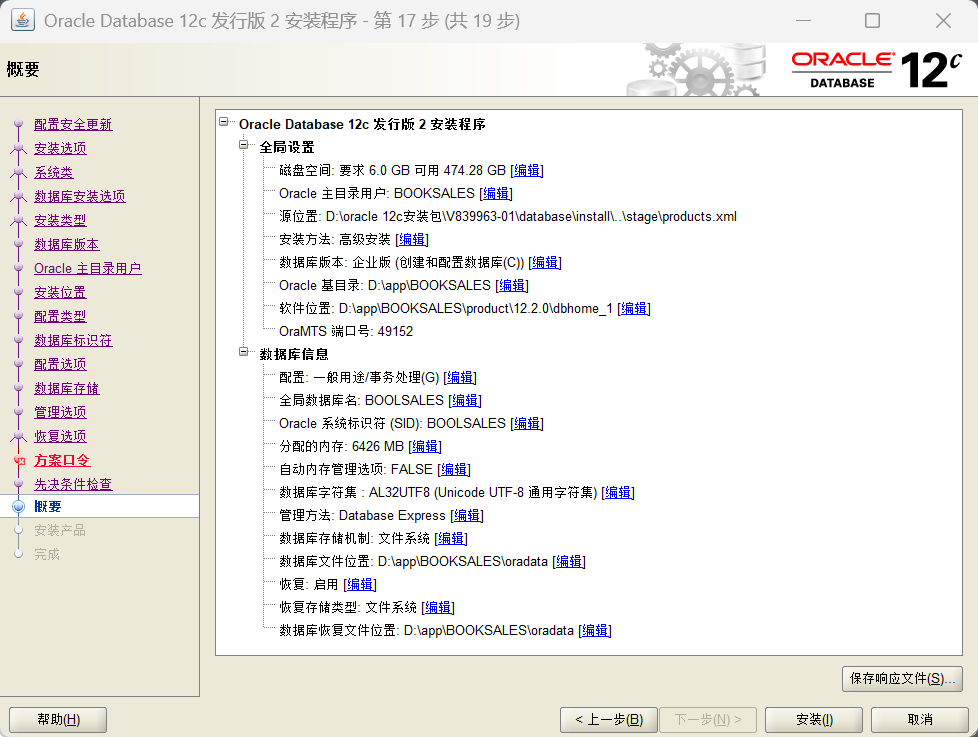
Task: Edit the 数据库字符集 AL32UTF8 entry
Action: click(x=618, y=493)
